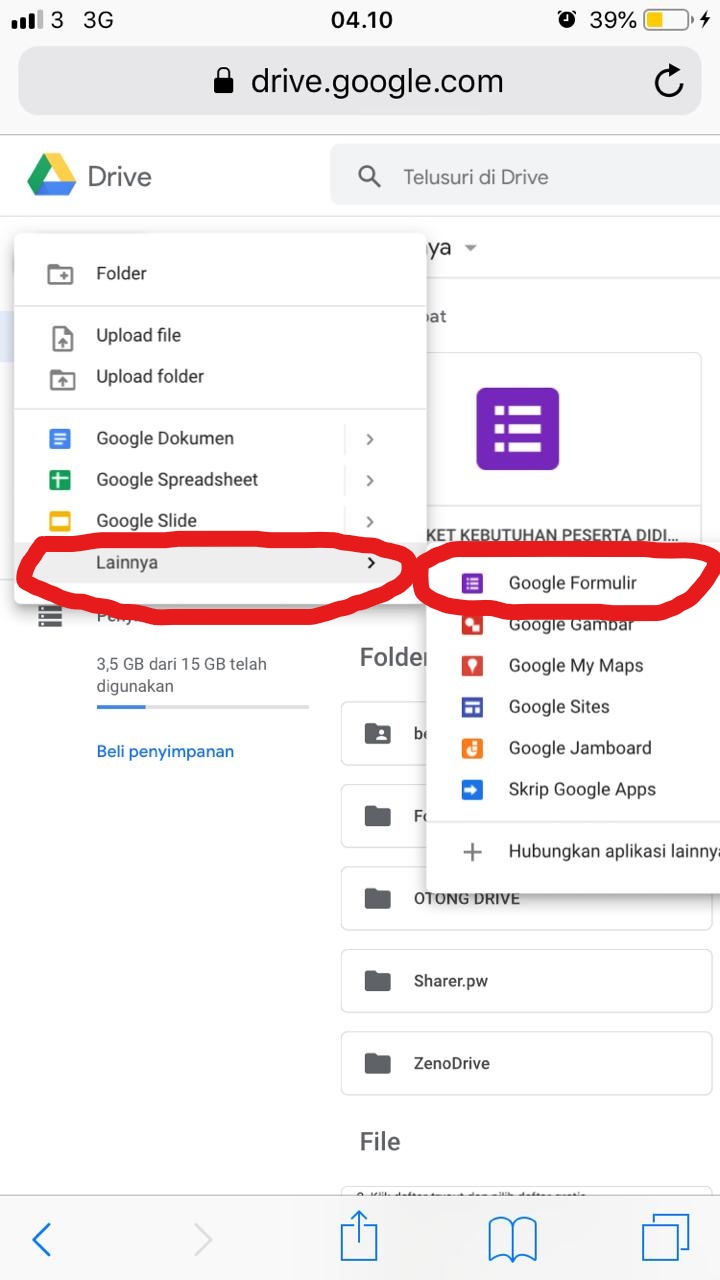Click the Upload file icon

pos(62,338)
